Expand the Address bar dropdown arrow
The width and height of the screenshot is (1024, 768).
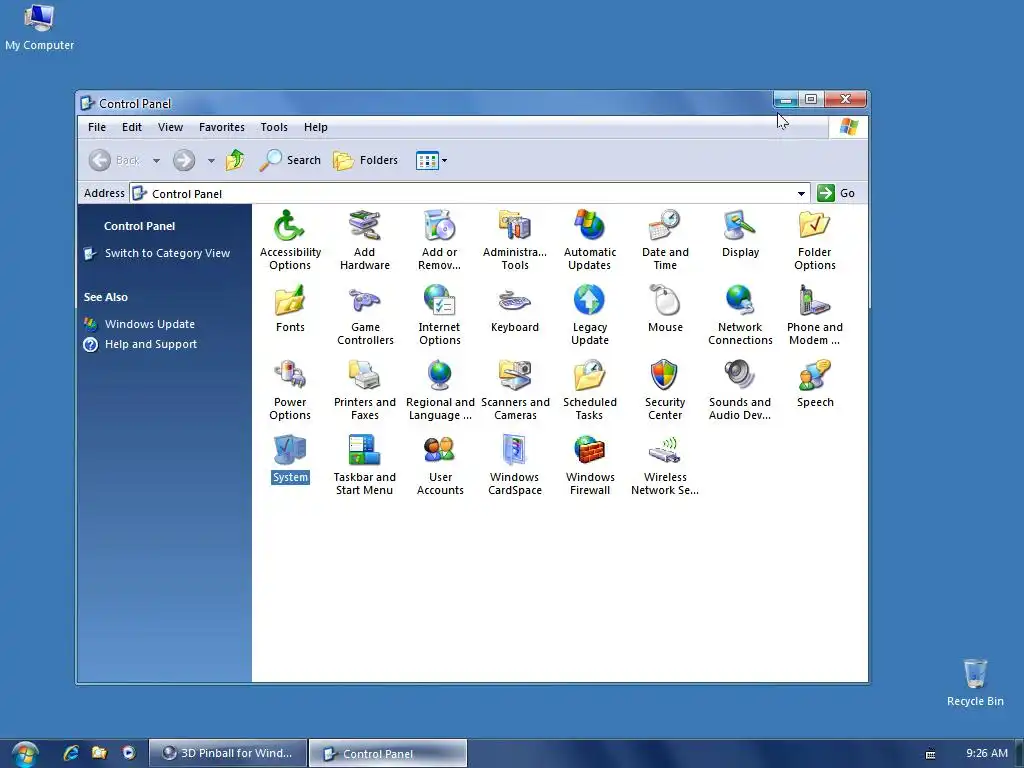[x=801, y=193]
